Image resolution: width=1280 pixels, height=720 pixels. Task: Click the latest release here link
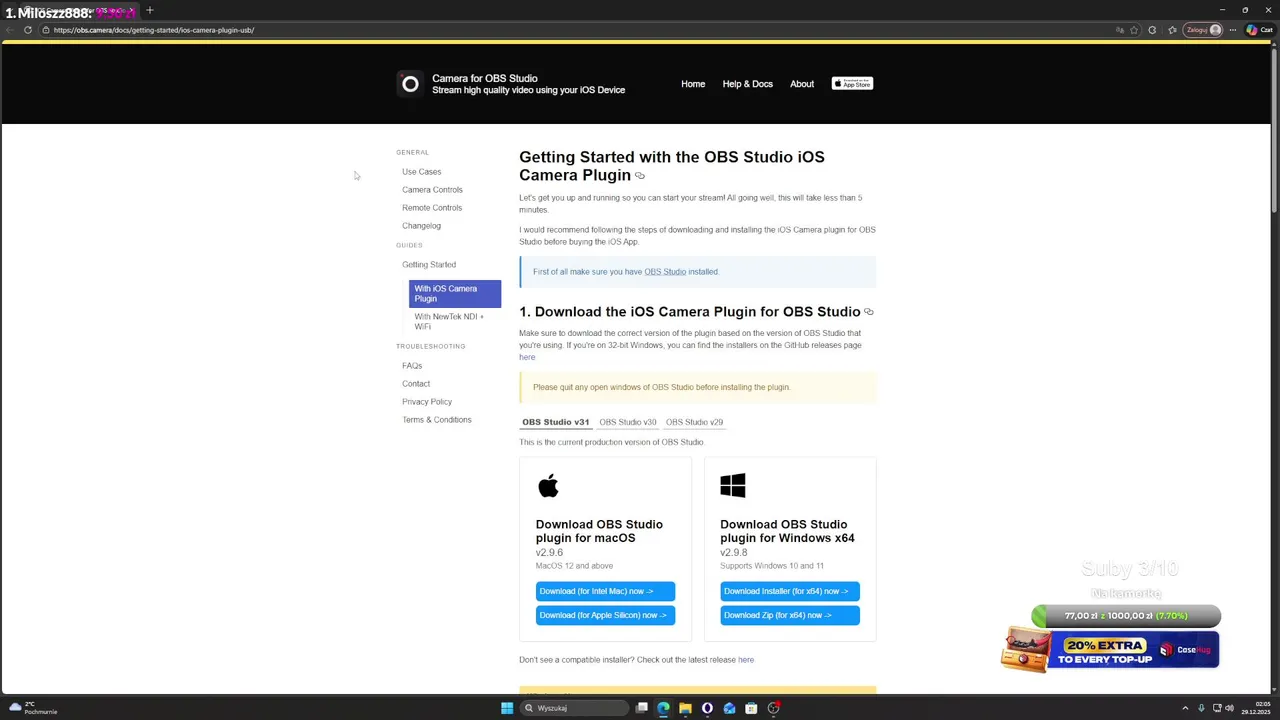click(746, 660)
